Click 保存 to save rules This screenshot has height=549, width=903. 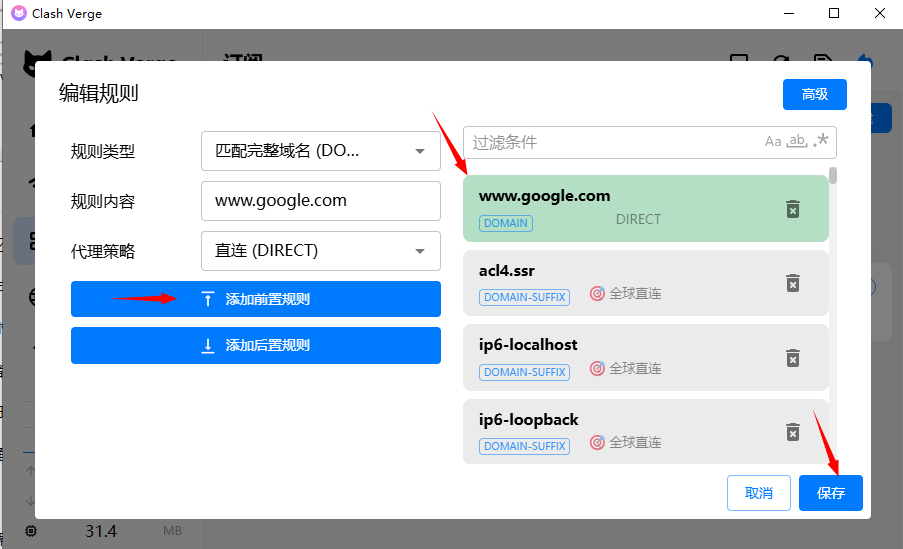pyautogui.click(x=830, y=493)
